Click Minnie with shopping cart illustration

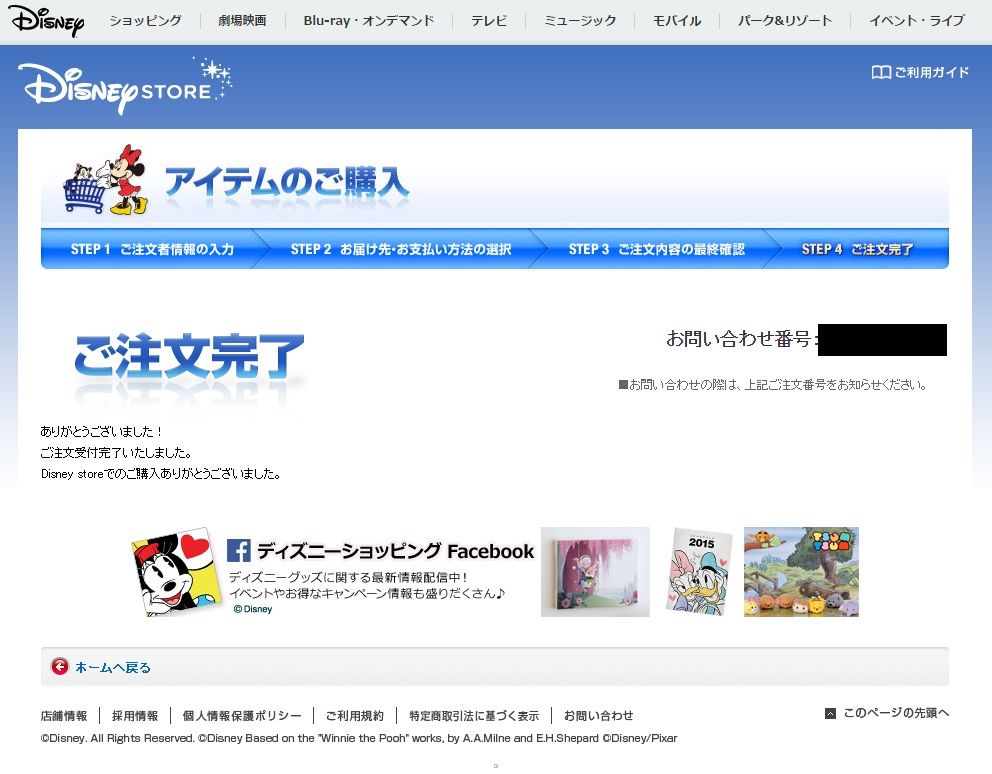[106, 180]
